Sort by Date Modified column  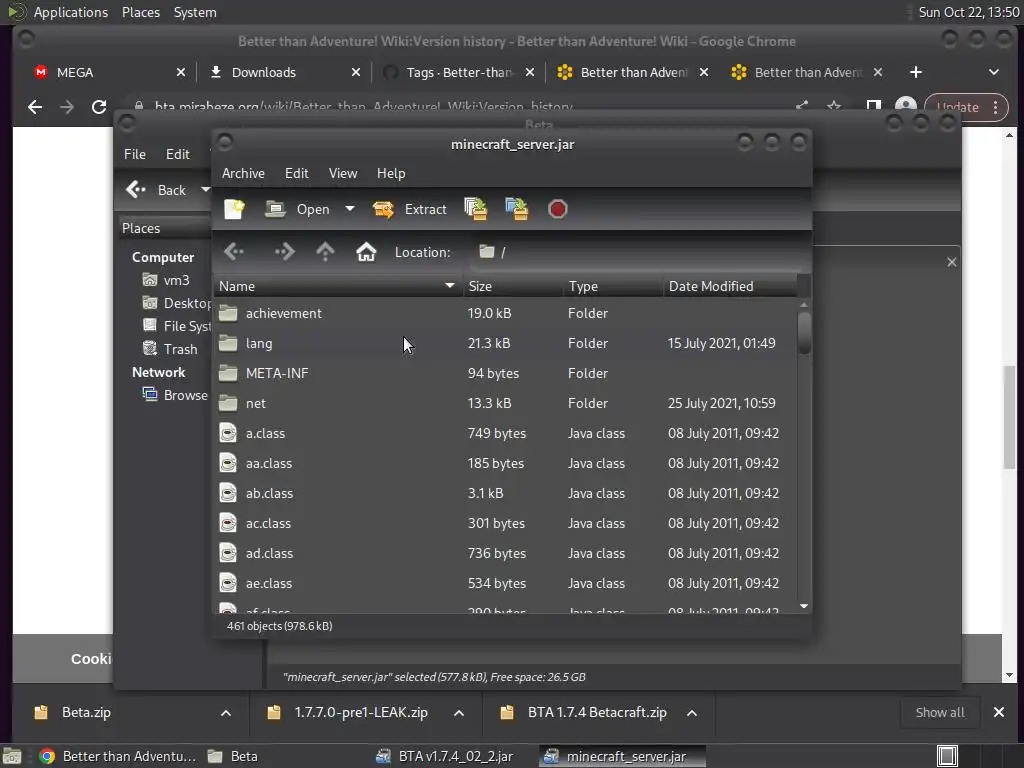[x=730, y=286]
